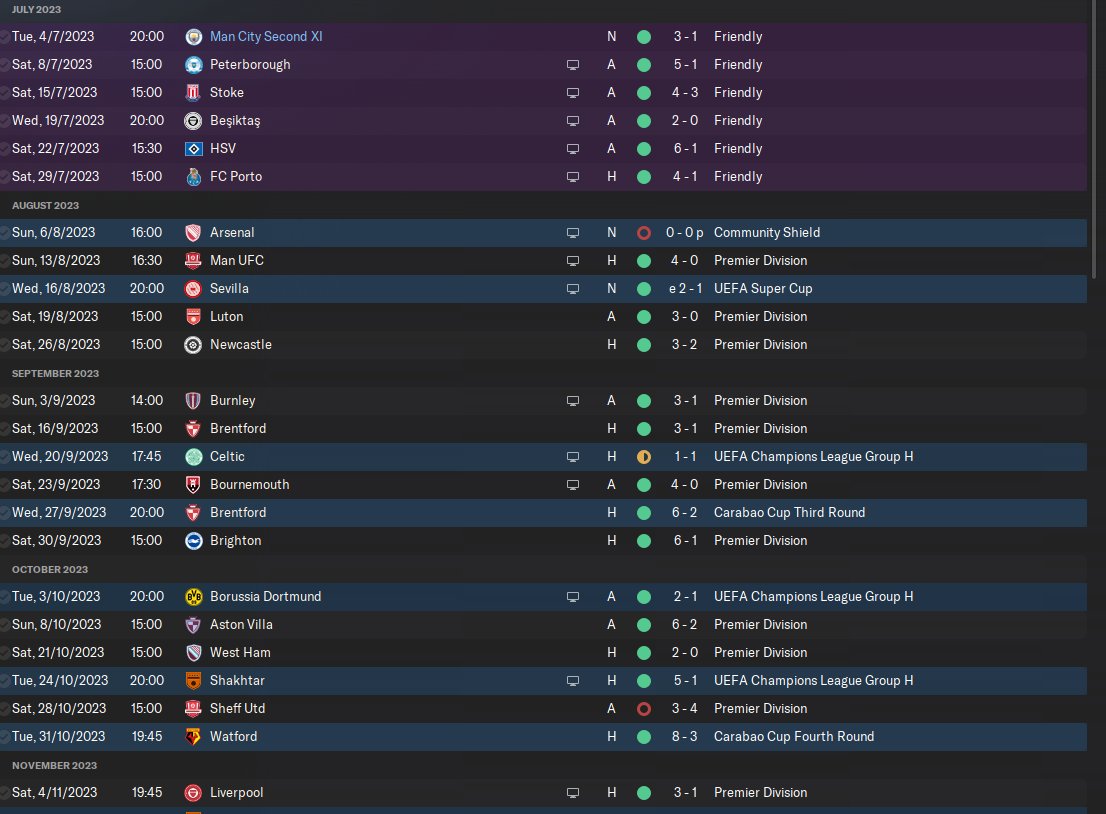Click the Borussia Dortmund yellow badge
This screenshot has height=814, width=1106.
194,597
